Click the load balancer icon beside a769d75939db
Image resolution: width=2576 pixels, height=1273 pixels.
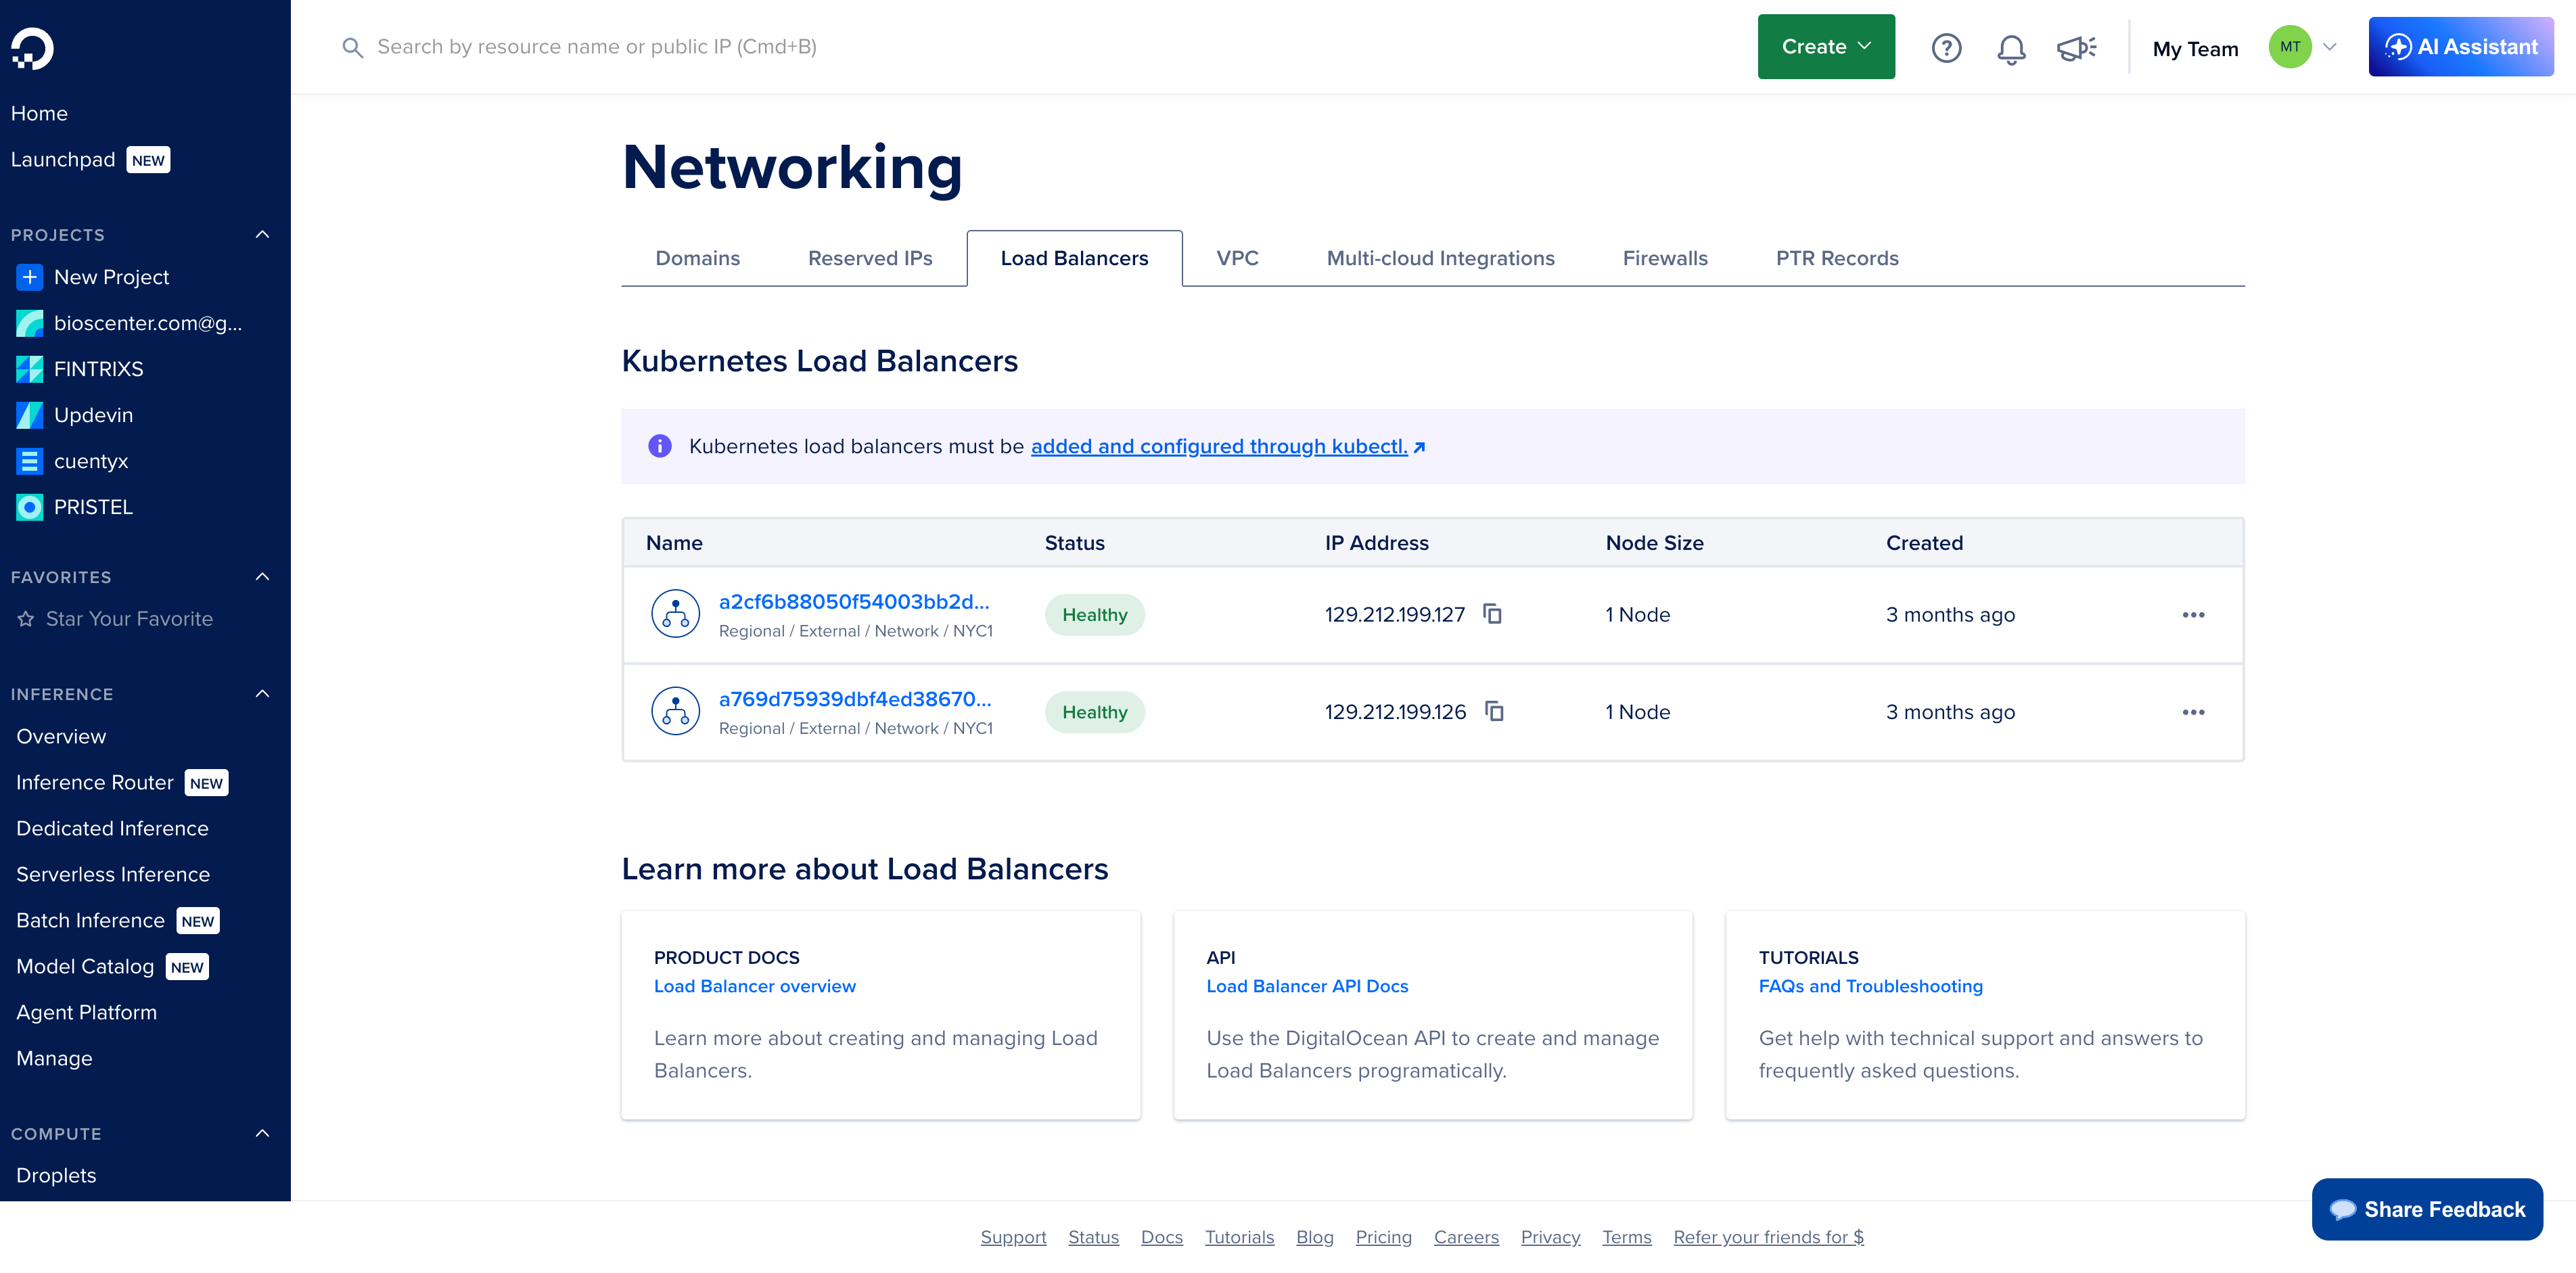coord(675,711)
